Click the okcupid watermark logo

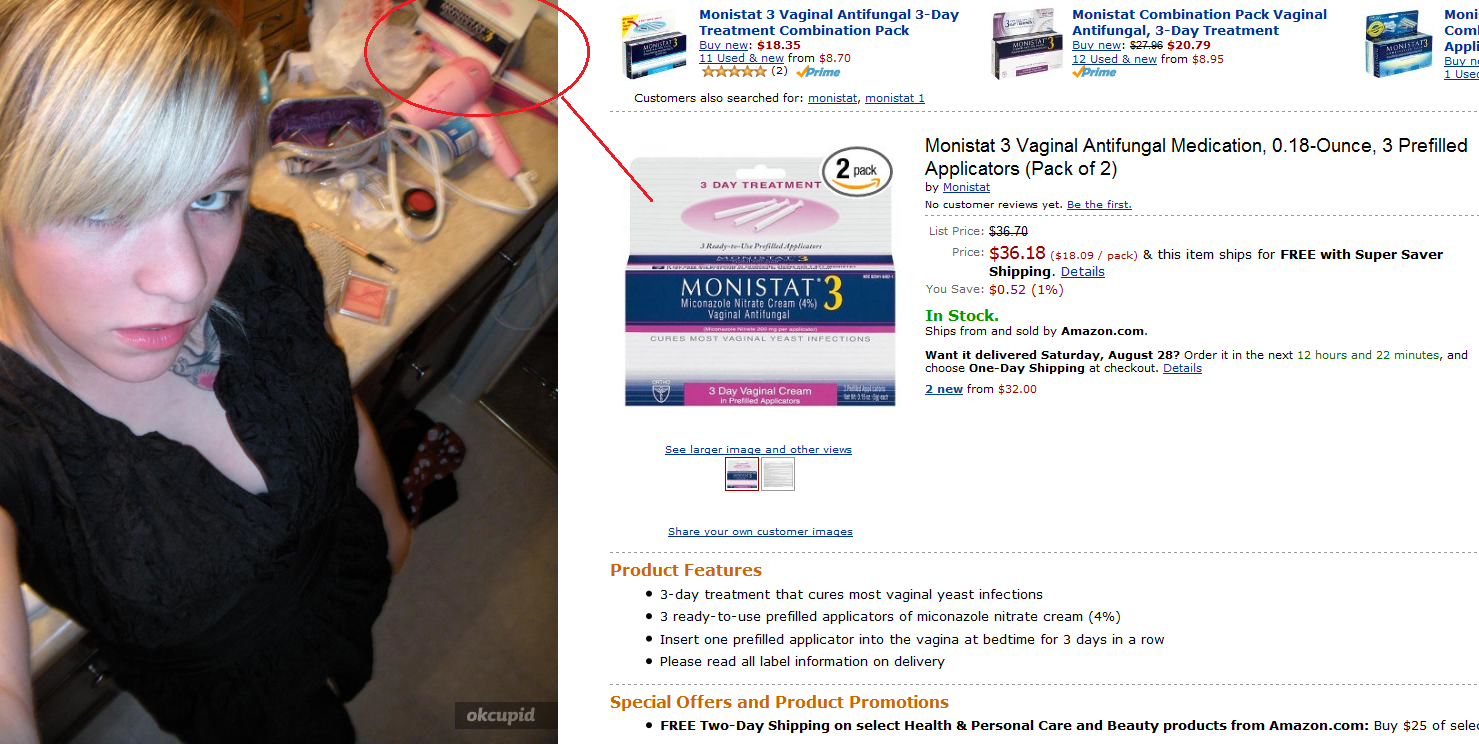500,715
